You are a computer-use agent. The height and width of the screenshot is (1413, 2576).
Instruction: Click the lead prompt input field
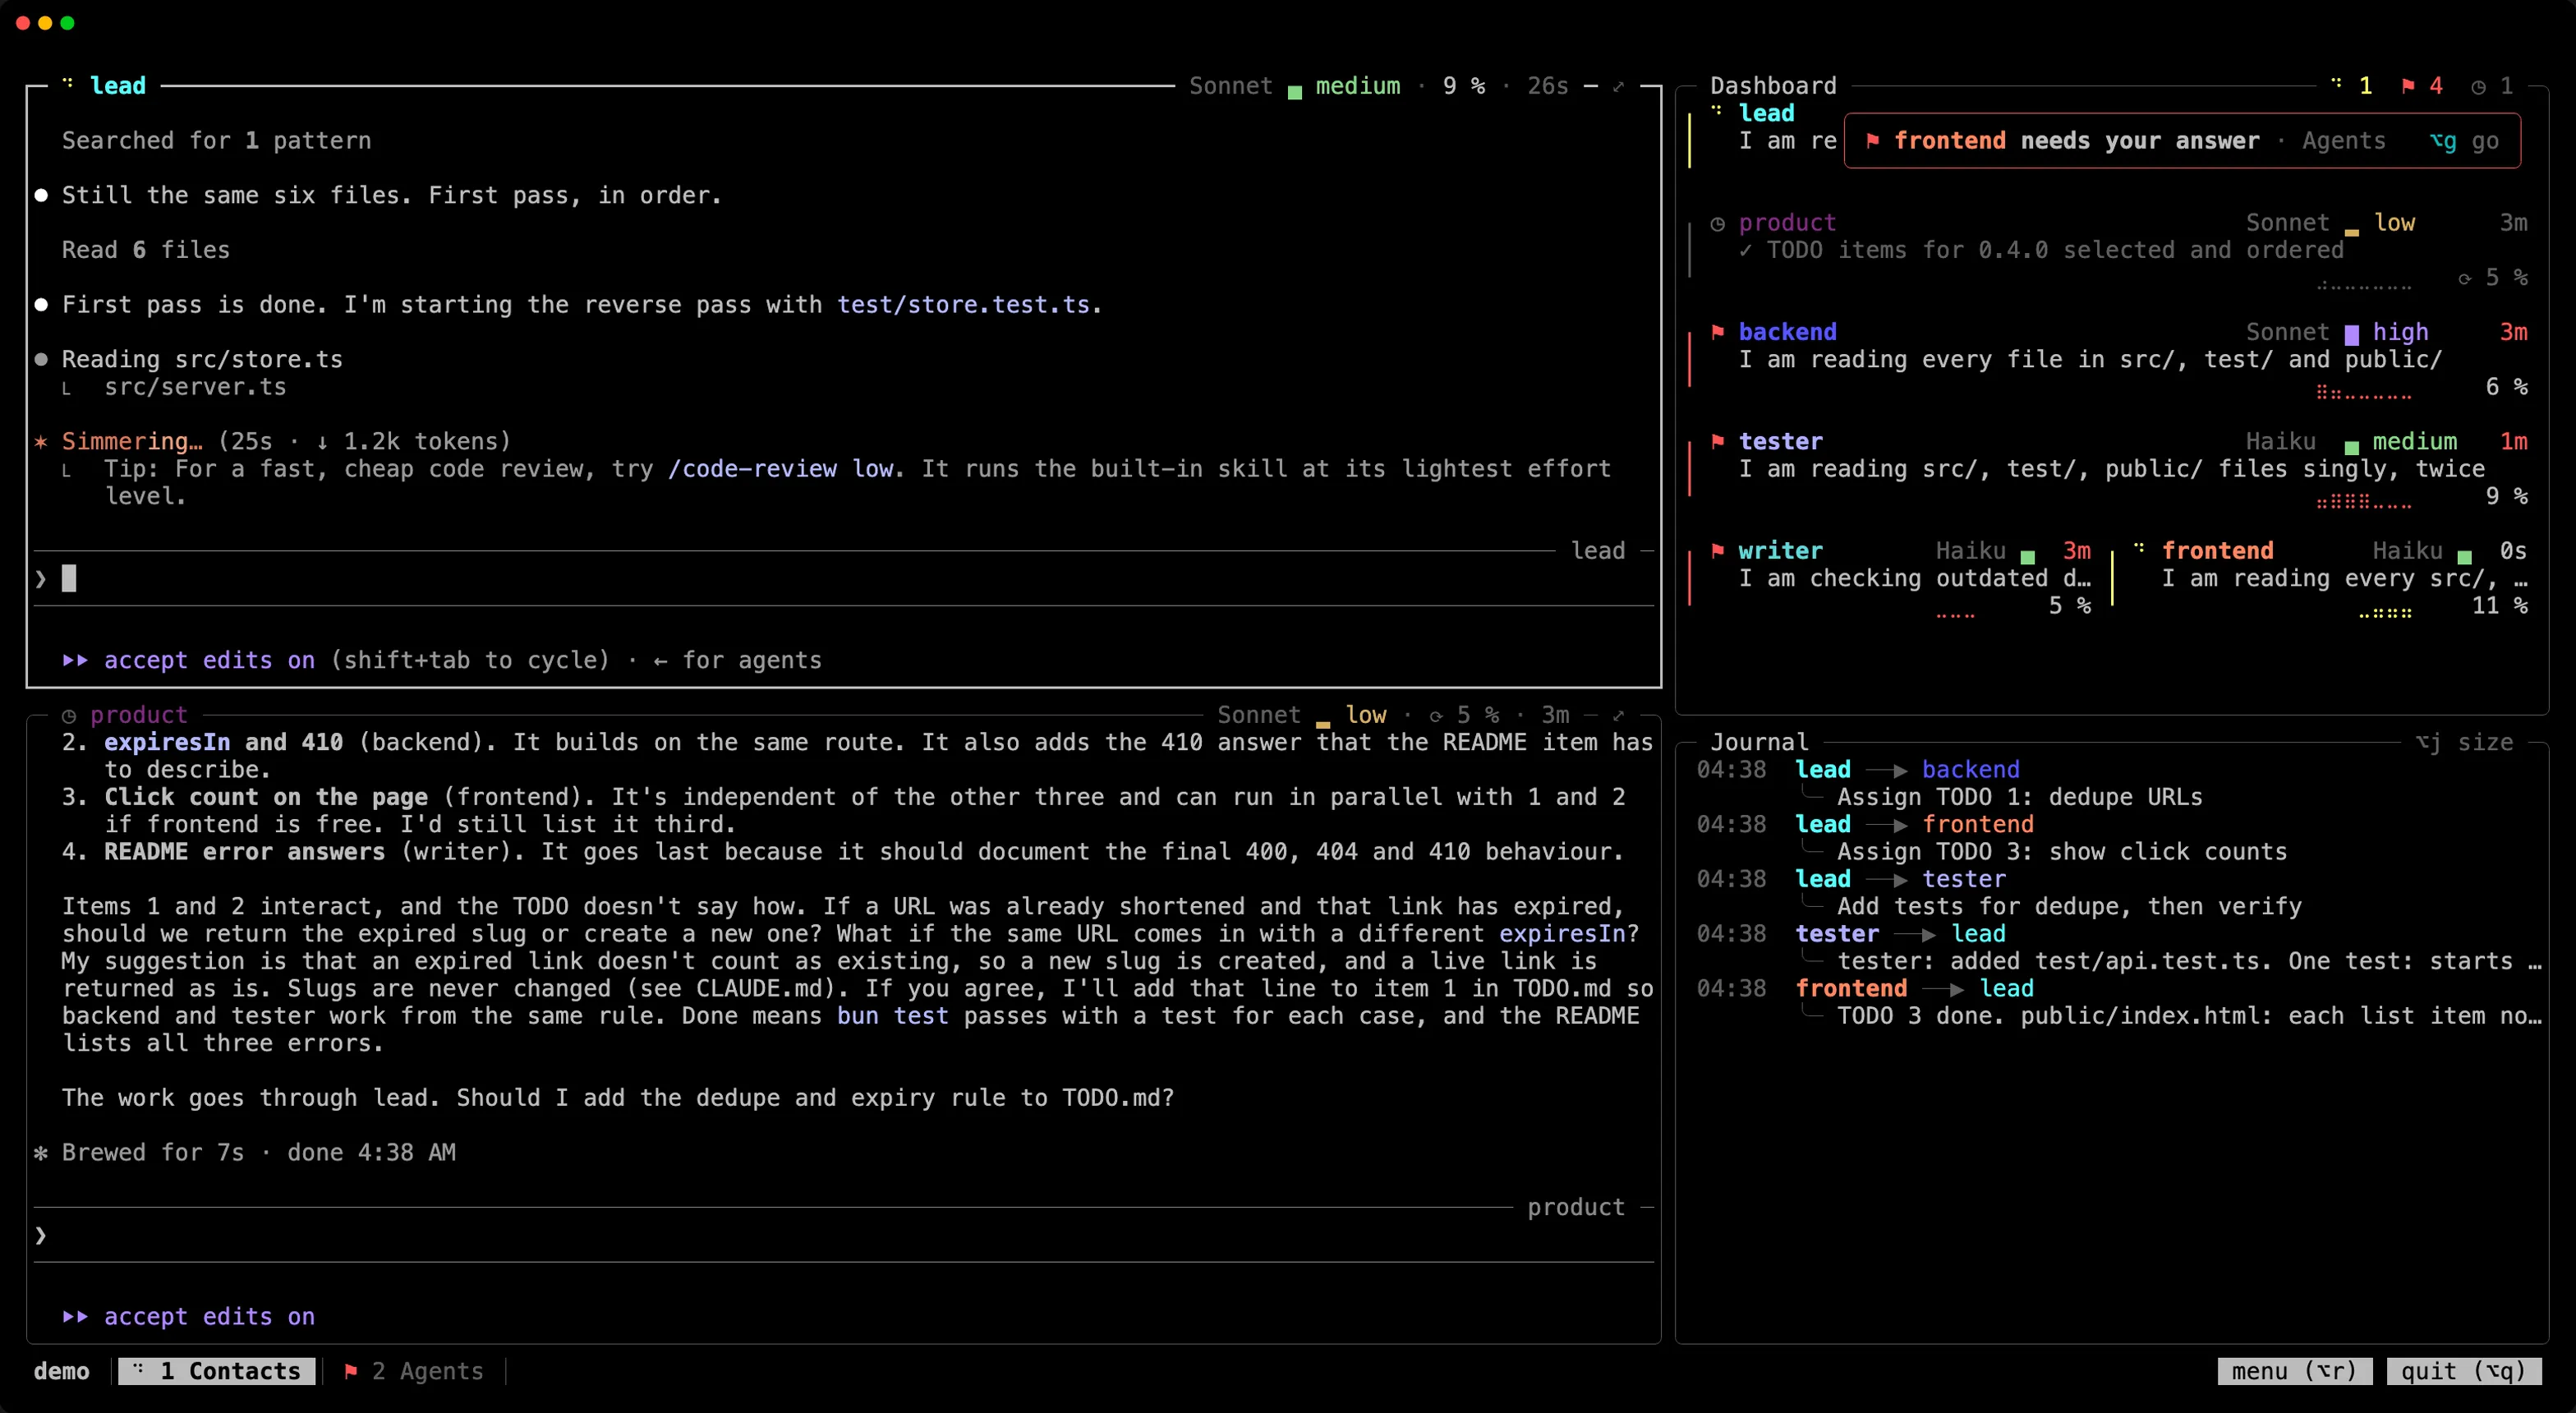click(x=843, y=578)
